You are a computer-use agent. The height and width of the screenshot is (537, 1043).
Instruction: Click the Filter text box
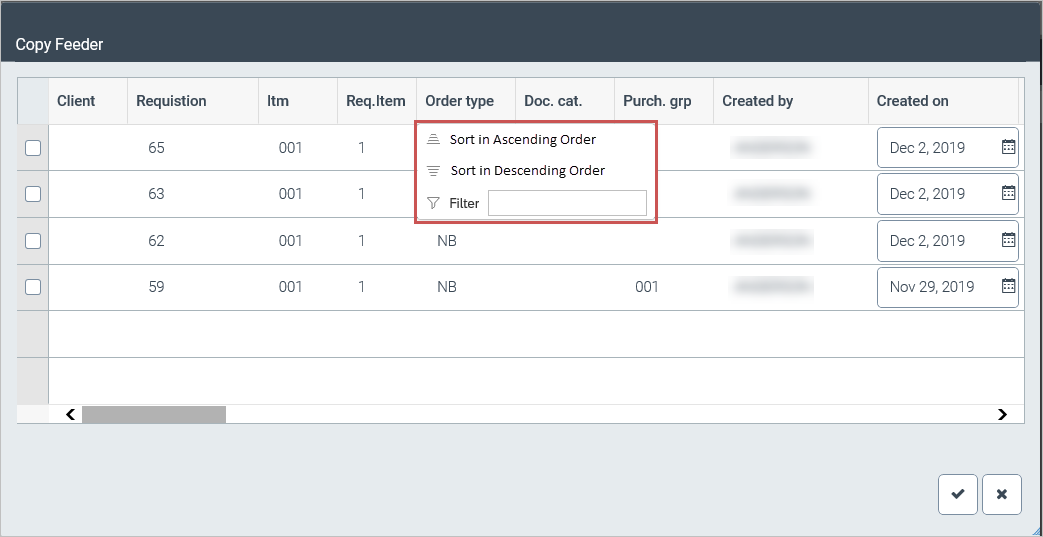(x=567, y=204)
